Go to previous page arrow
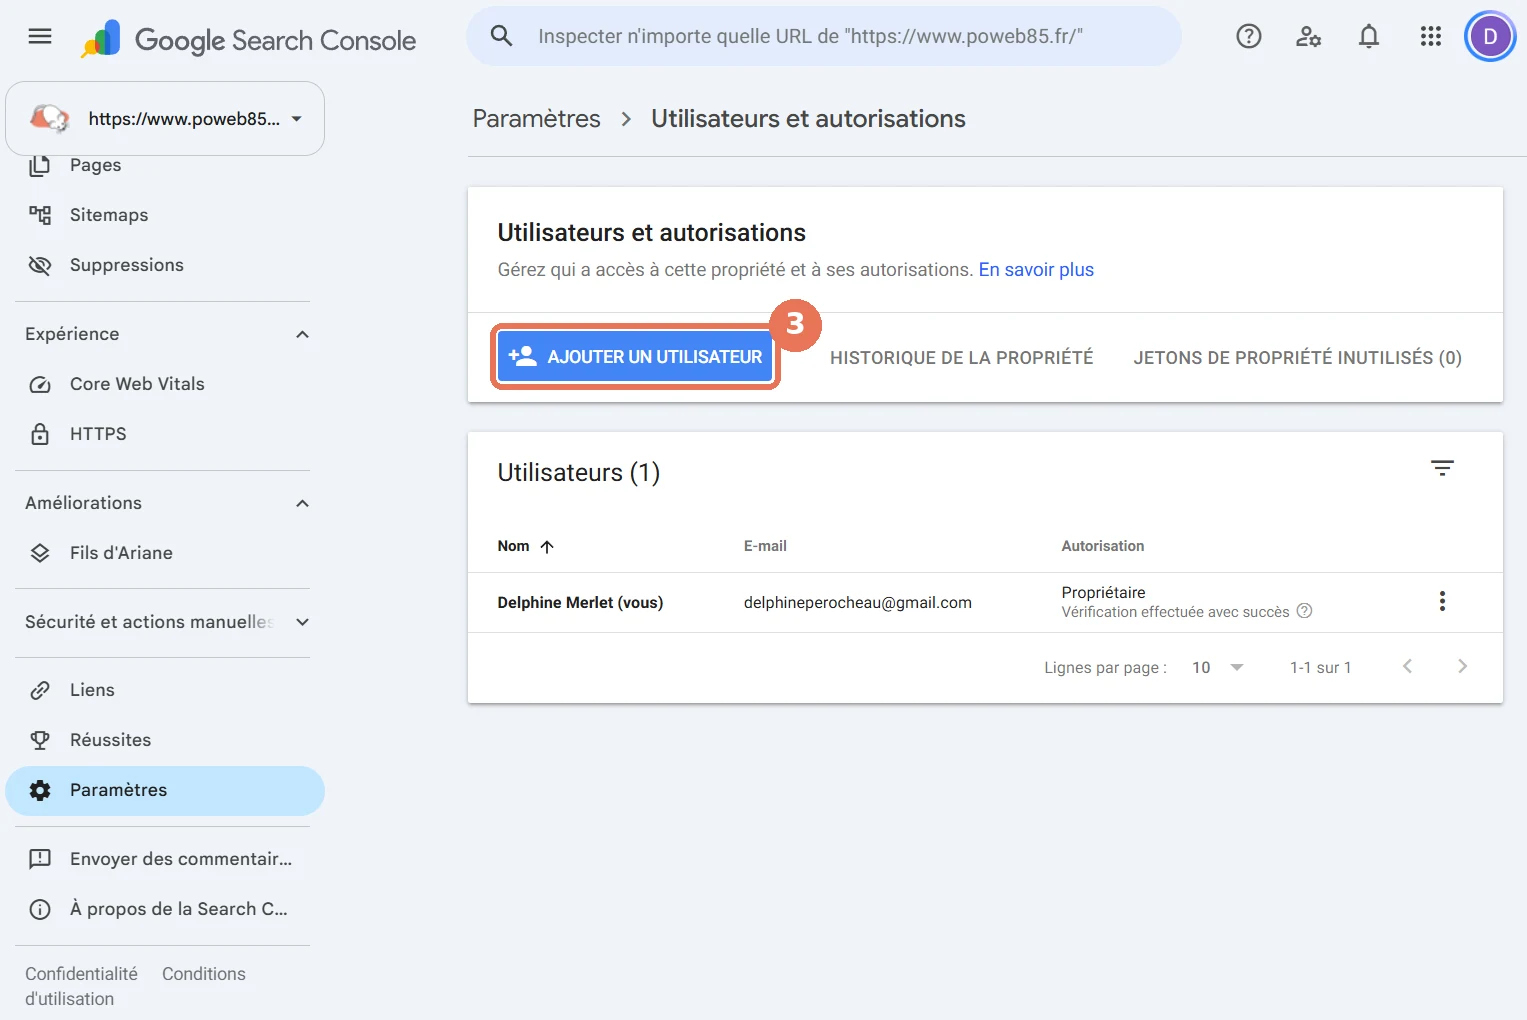This screenshot has width=1527, height=1020. (x=1407, y=666)
